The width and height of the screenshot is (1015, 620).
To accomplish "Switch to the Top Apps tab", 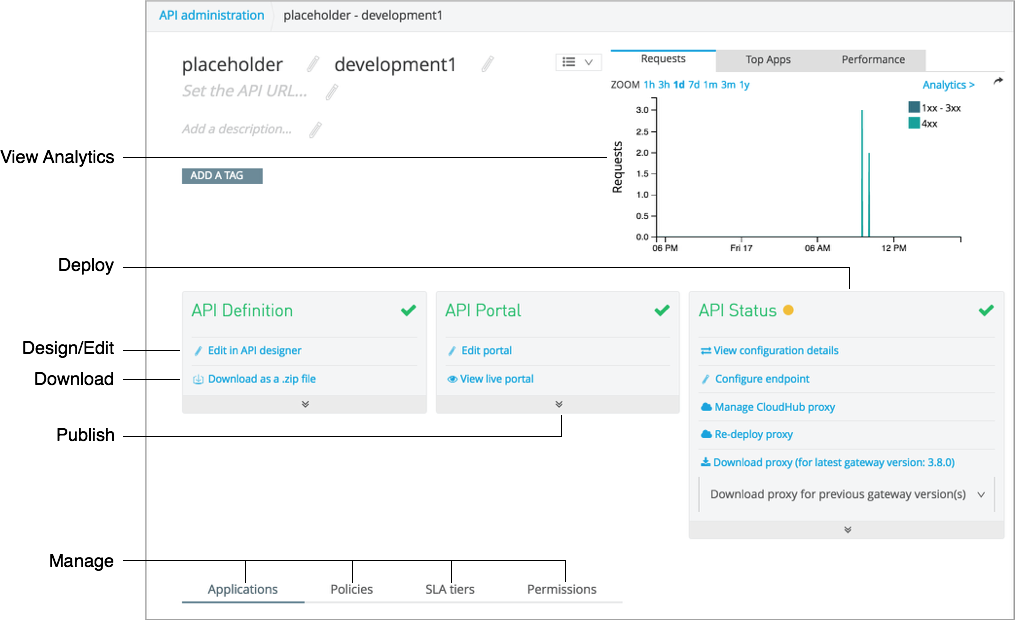I will pos(767,60).
